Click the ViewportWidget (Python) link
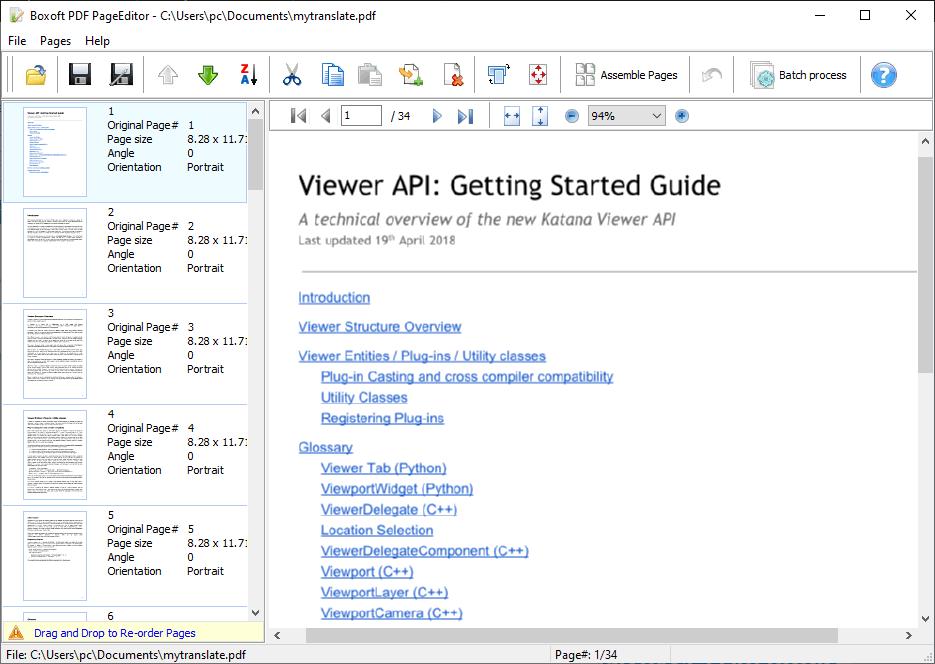 click(x=397, y=489)
